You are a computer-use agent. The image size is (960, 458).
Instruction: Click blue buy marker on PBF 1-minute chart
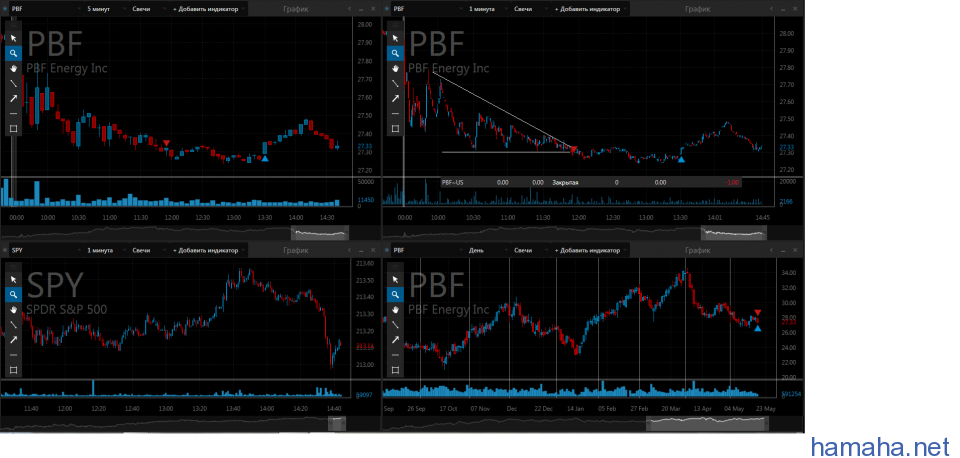pos(681,159)
